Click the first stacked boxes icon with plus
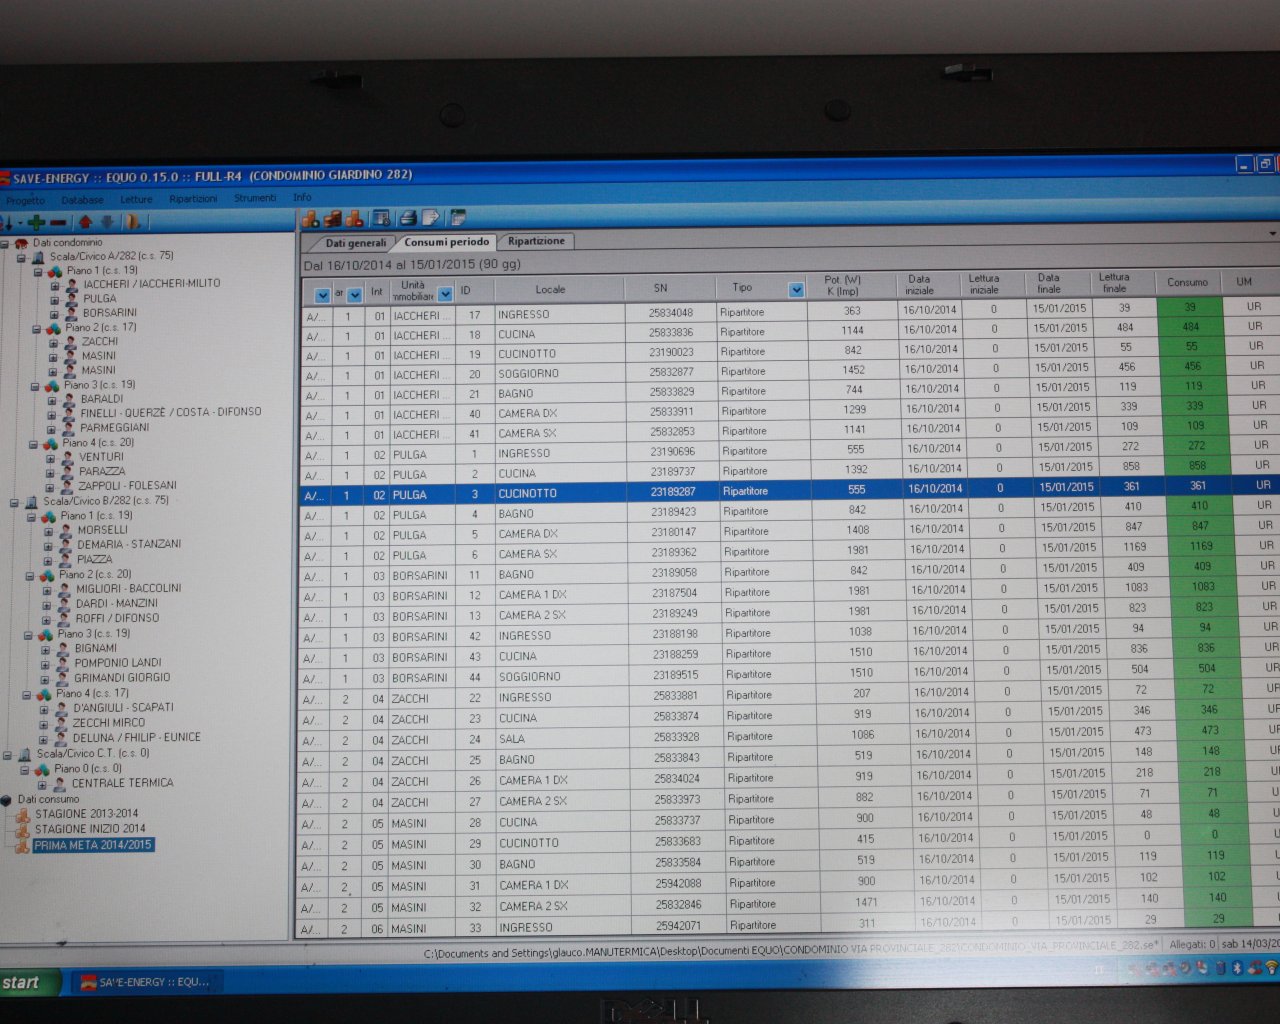The height and width of the screenshot is (1024, 1280). (x=311, y=218)
